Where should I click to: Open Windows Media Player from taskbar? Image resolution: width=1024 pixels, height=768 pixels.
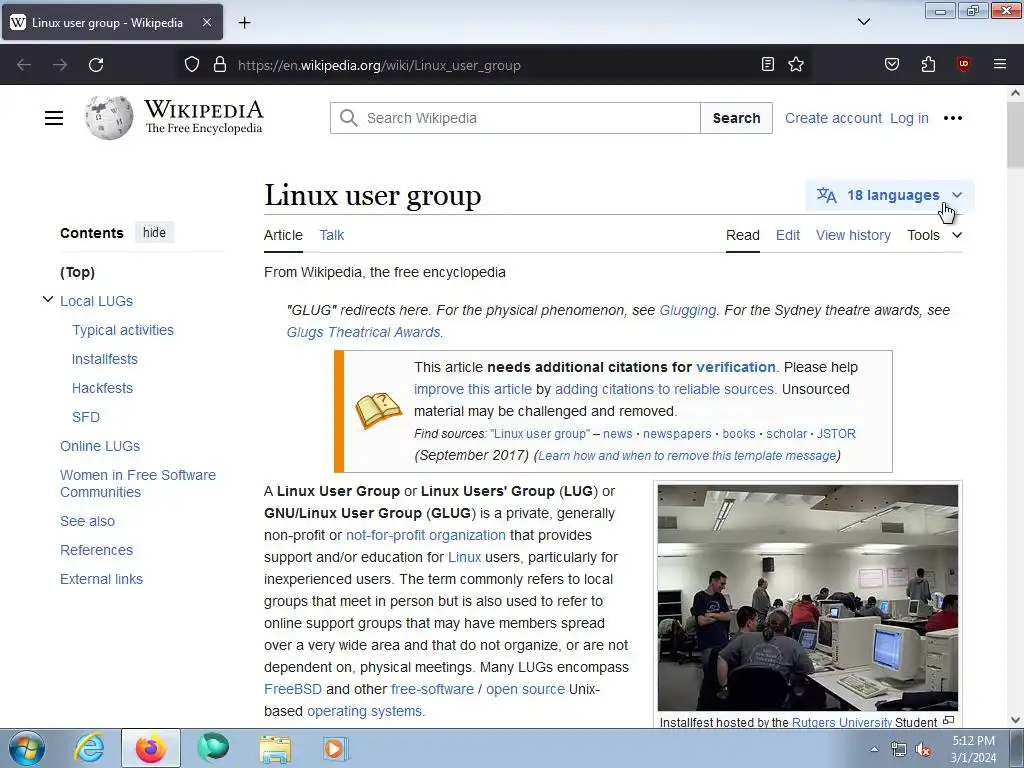pyautogui.click(x=335, y=748)
